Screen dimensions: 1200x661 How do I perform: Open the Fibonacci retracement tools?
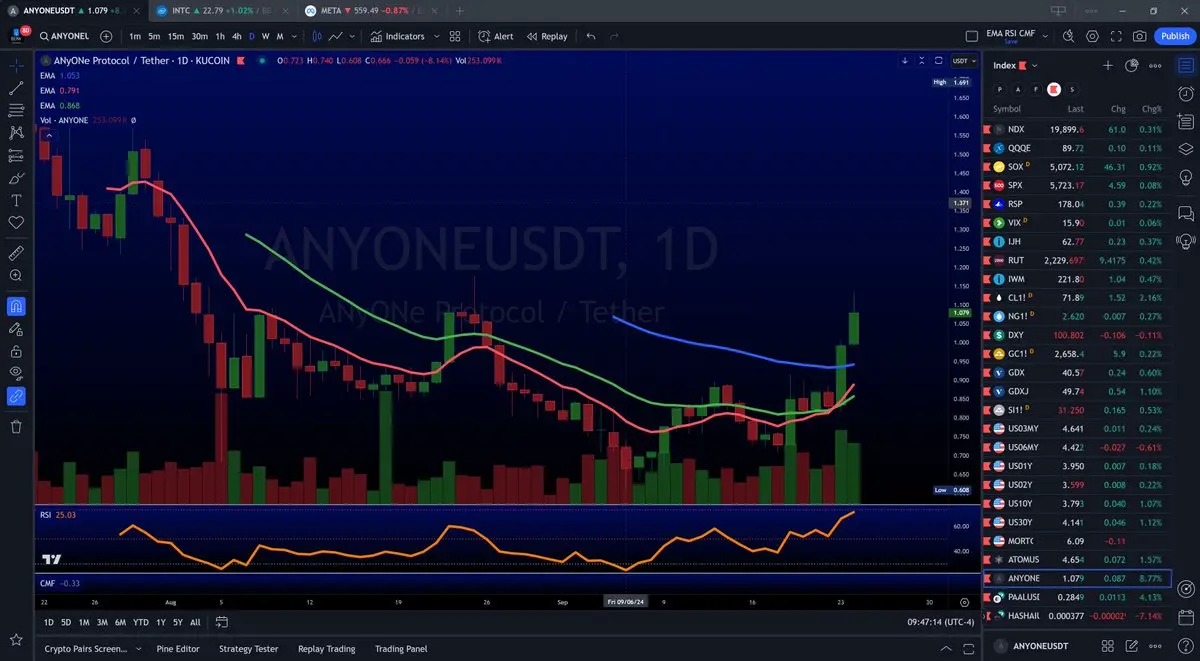pyautogui.click(x=16, y=110)
